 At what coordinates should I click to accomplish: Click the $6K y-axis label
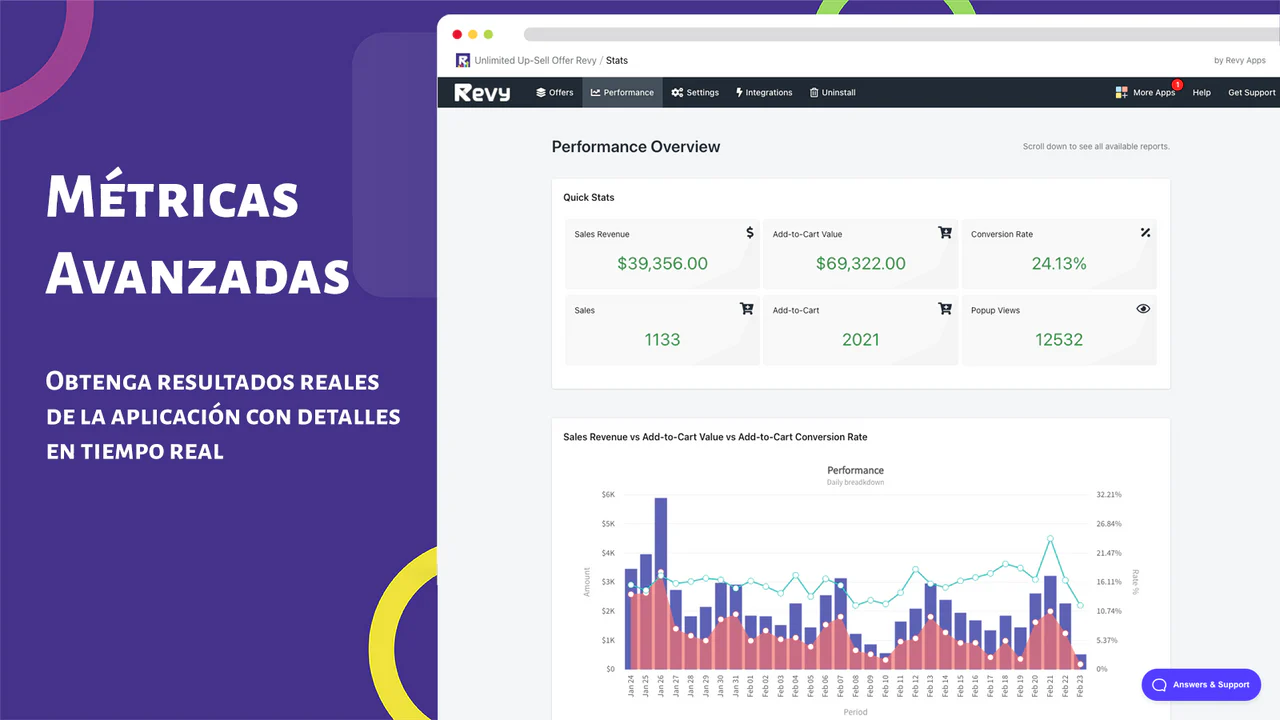[608, 494]
